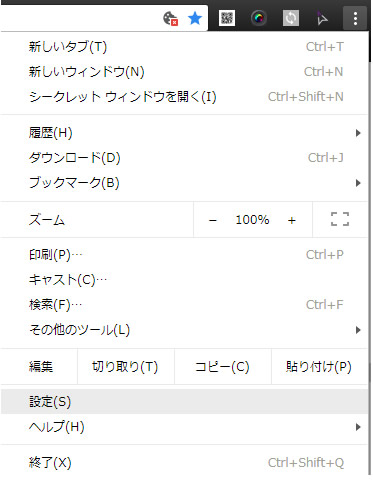Viewport: 373px width, 481px height.
Task: Click the cursor arrow extension icon
Action: [322, 18]
